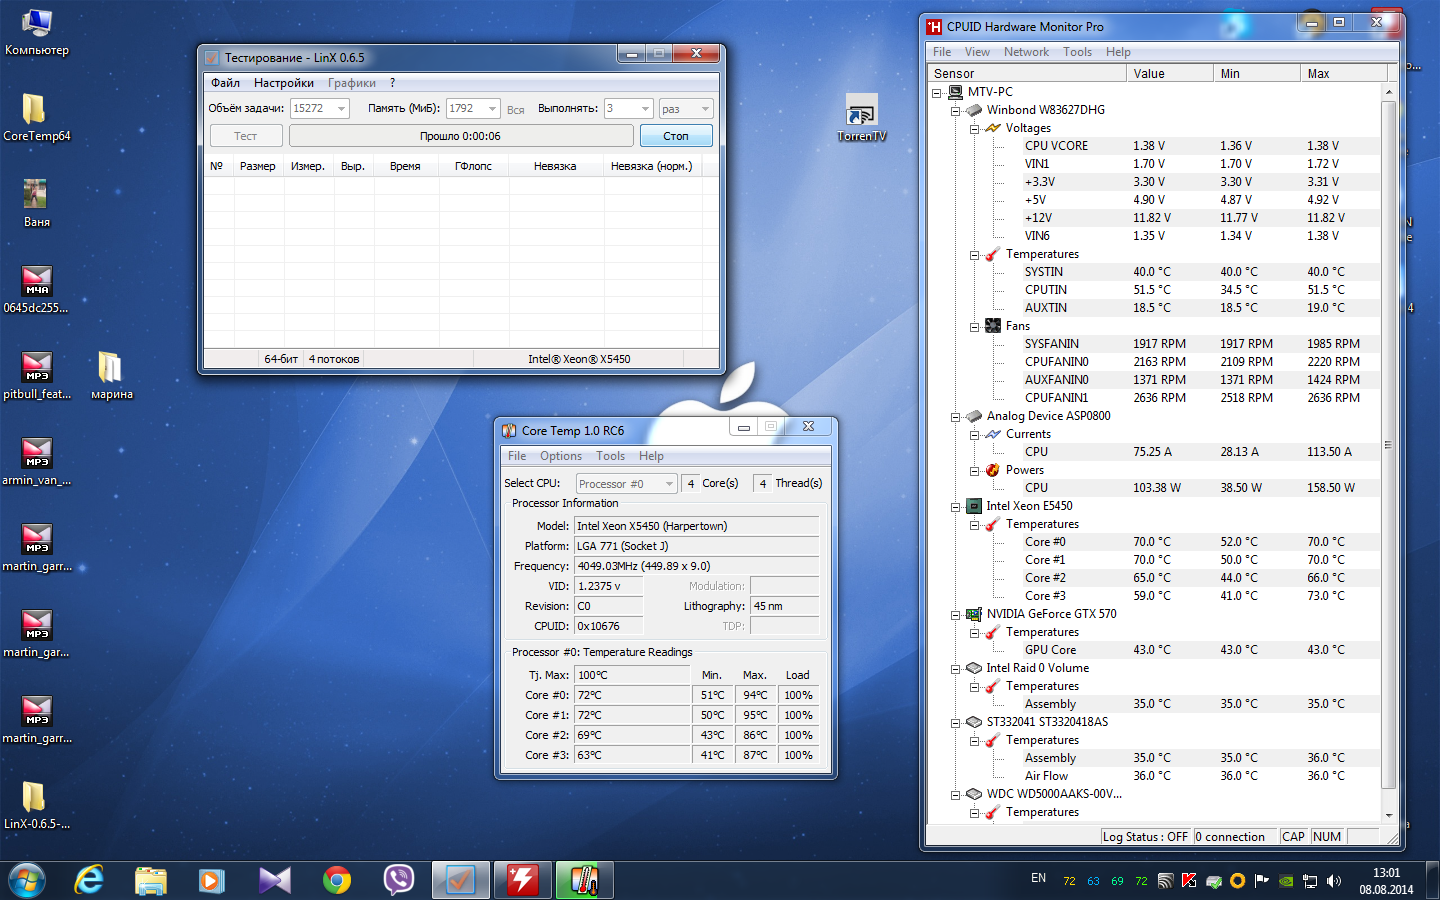Click the Value column header in HWMonitor
1440x900 pixels.
pos(1168,74)
